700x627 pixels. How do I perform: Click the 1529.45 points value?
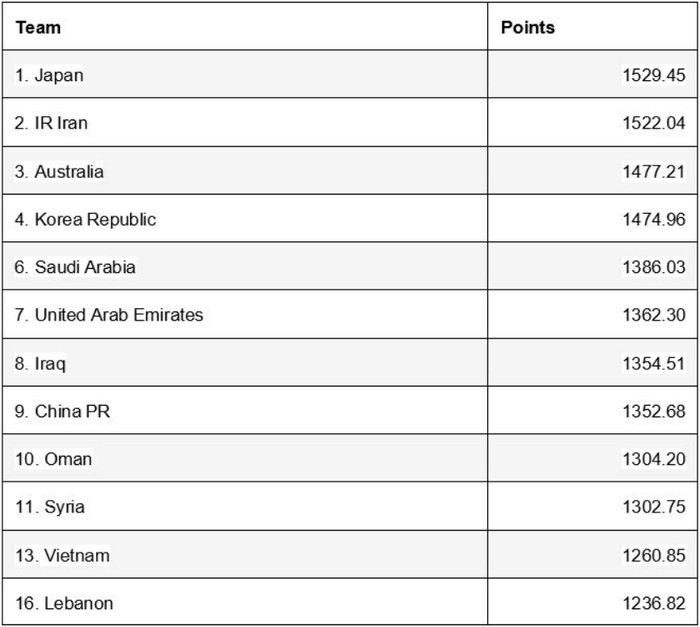(654, 75)
